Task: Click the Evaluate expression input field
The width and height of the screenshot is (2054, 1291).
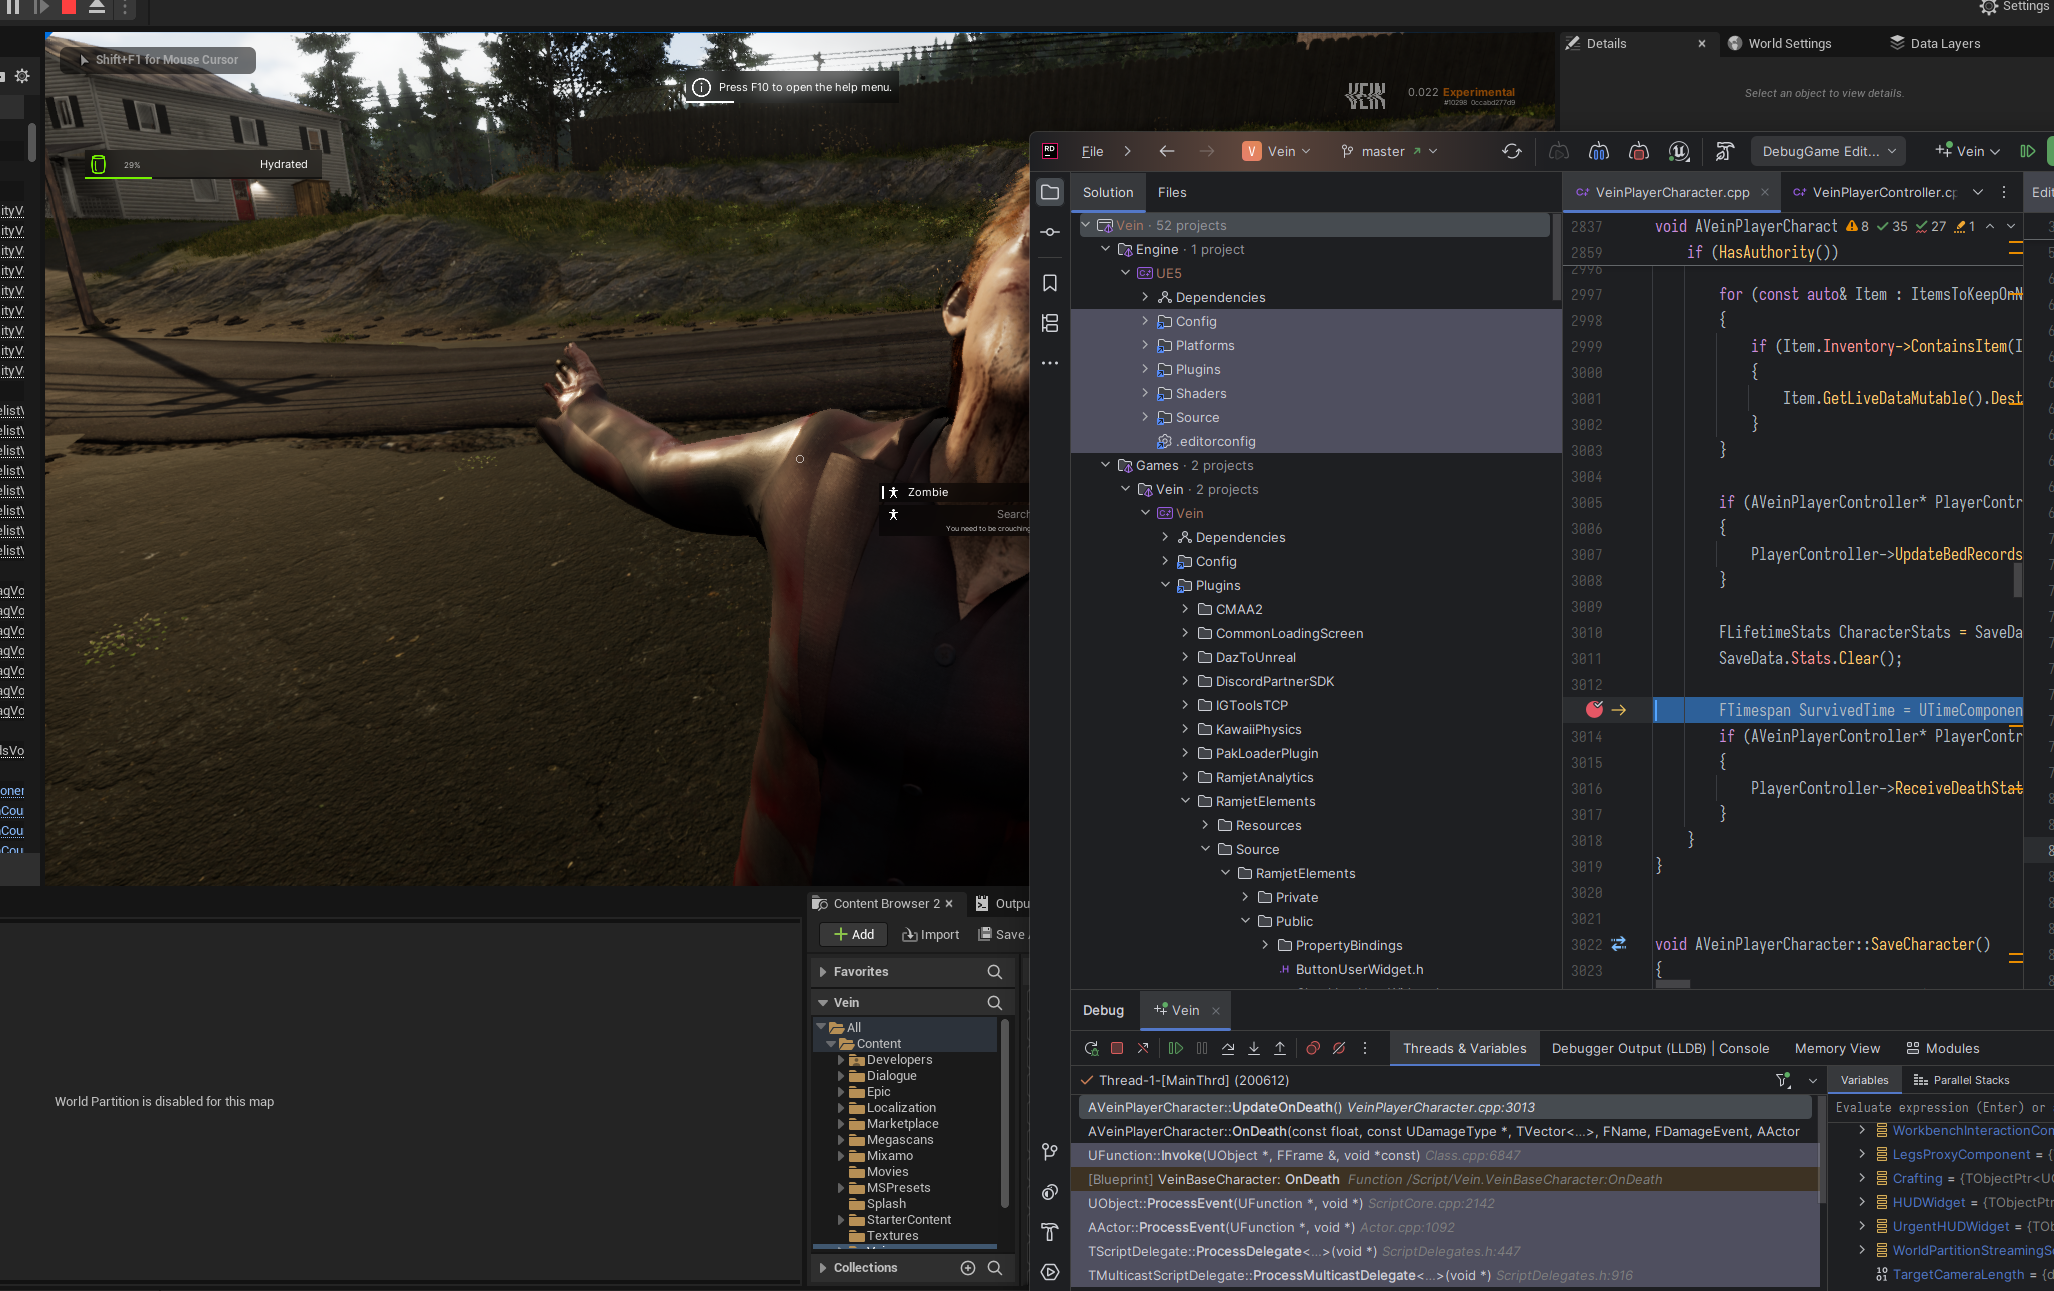Action: 1940,1107
